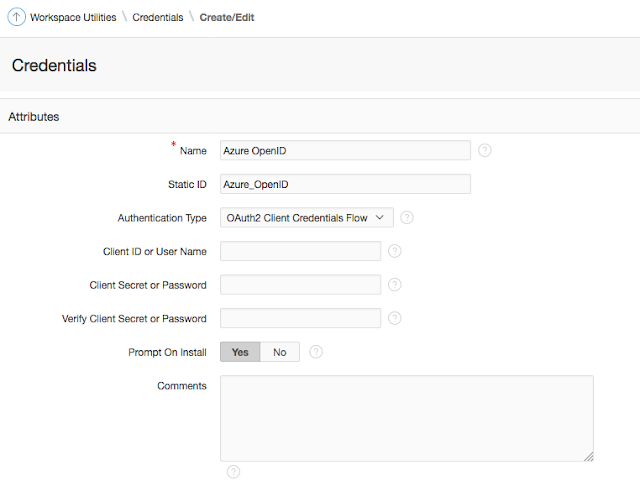
Task: Open help for the Name field
Action: tap(485, 150)
